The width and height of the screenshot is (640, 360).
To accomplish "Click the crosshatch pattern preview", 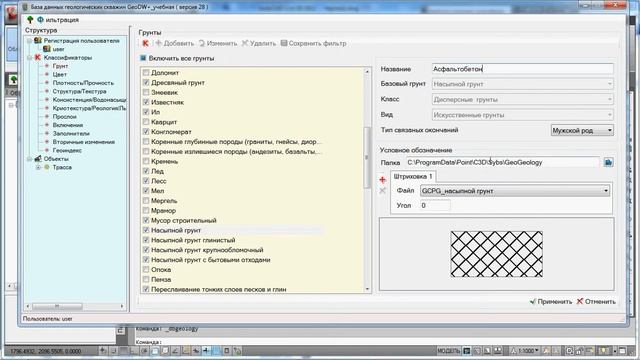I will point(496,254).
